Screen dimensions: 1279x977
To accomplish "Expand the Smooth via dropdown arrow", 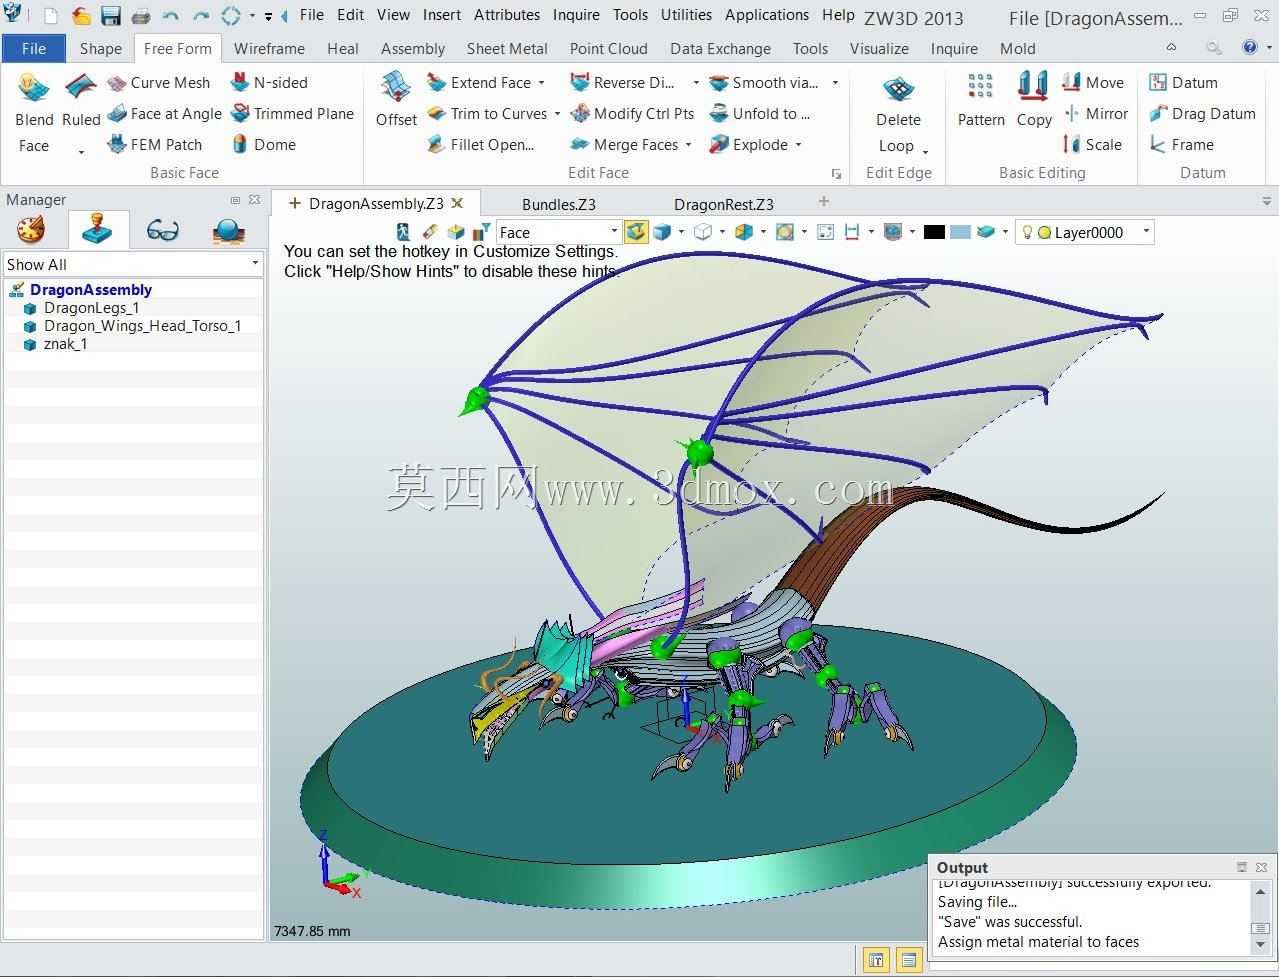I will coord(835,83).
